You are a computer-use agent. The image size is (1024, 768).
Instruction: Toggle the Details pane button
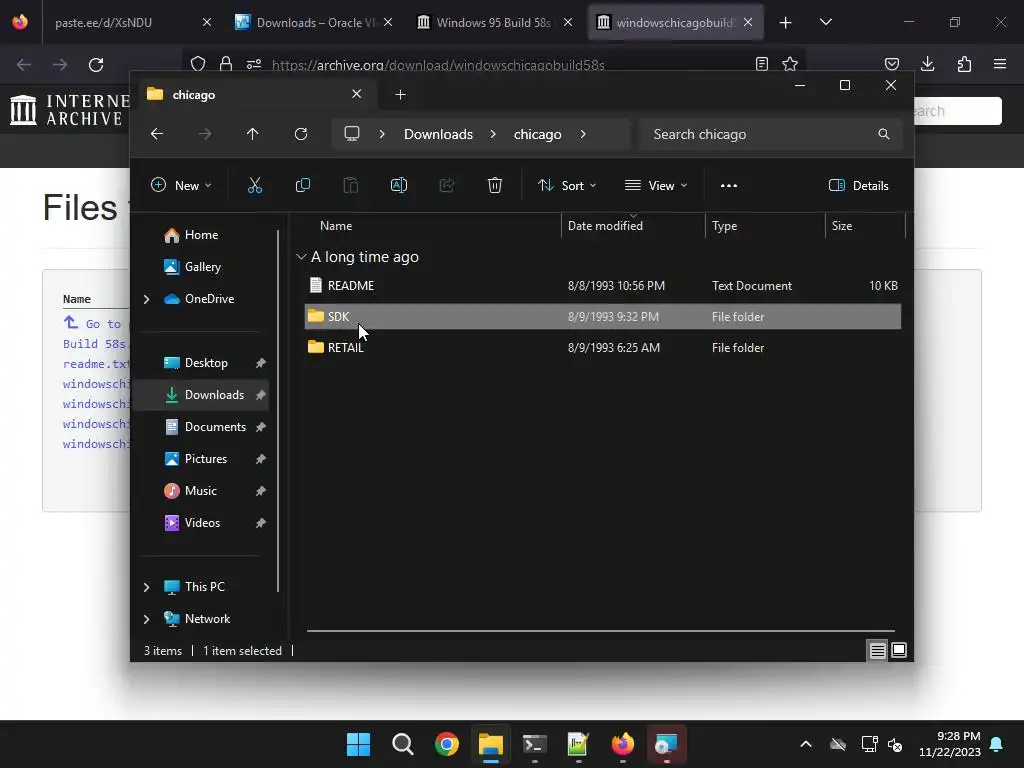click(859, 185)
